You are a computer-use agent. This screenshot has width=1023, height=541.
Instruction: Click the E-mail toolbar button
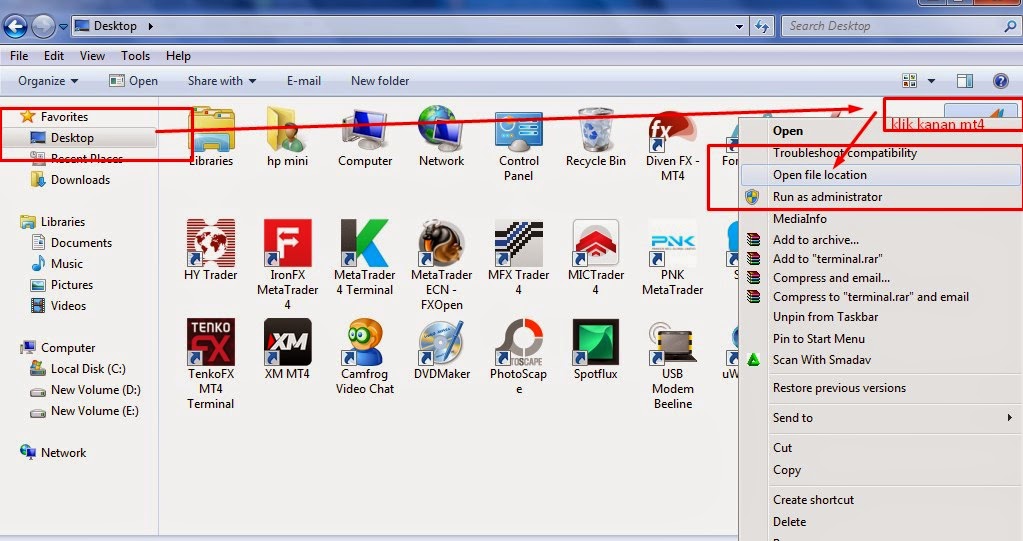tap(304, 81)
